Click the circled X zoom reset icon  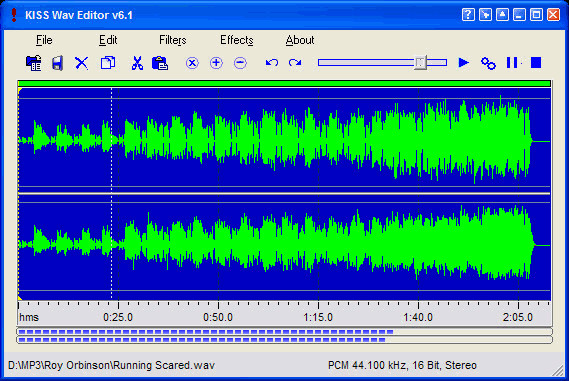pos(192,63)
